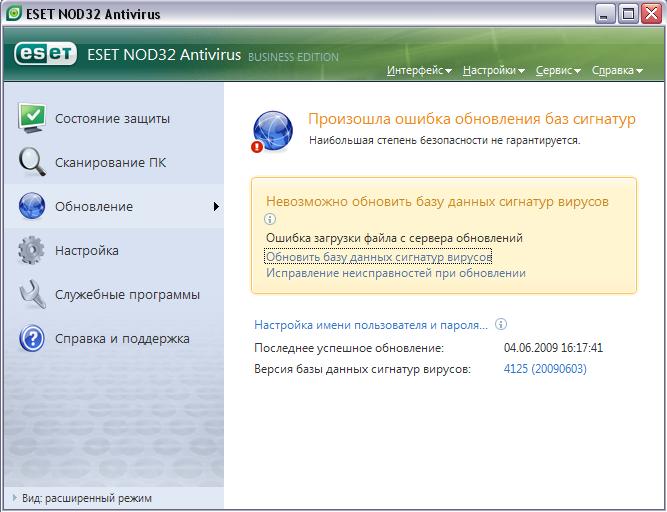Select Справка и поддержка in sidebar

point(114,338)
